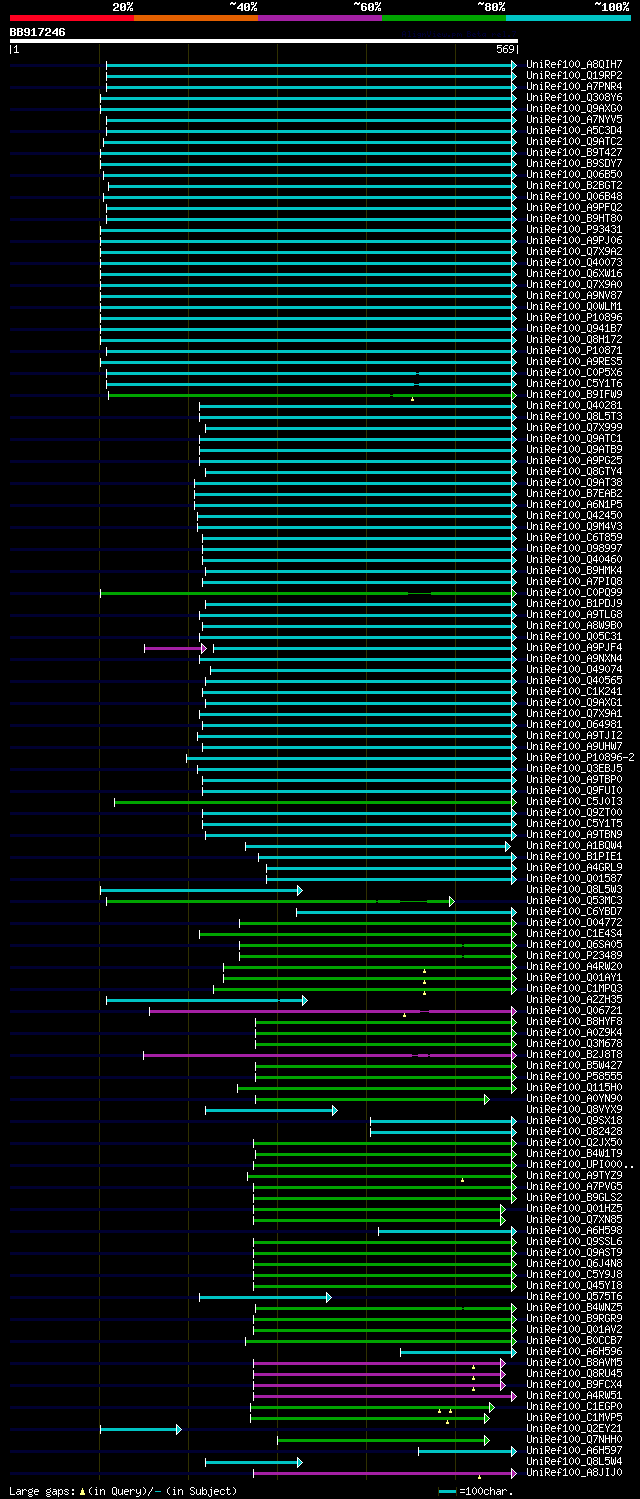Image resolution: width=640 pixels, height=1499 pixels.
Task: Click the red 20% legend color bar
Action: (72, 18)
